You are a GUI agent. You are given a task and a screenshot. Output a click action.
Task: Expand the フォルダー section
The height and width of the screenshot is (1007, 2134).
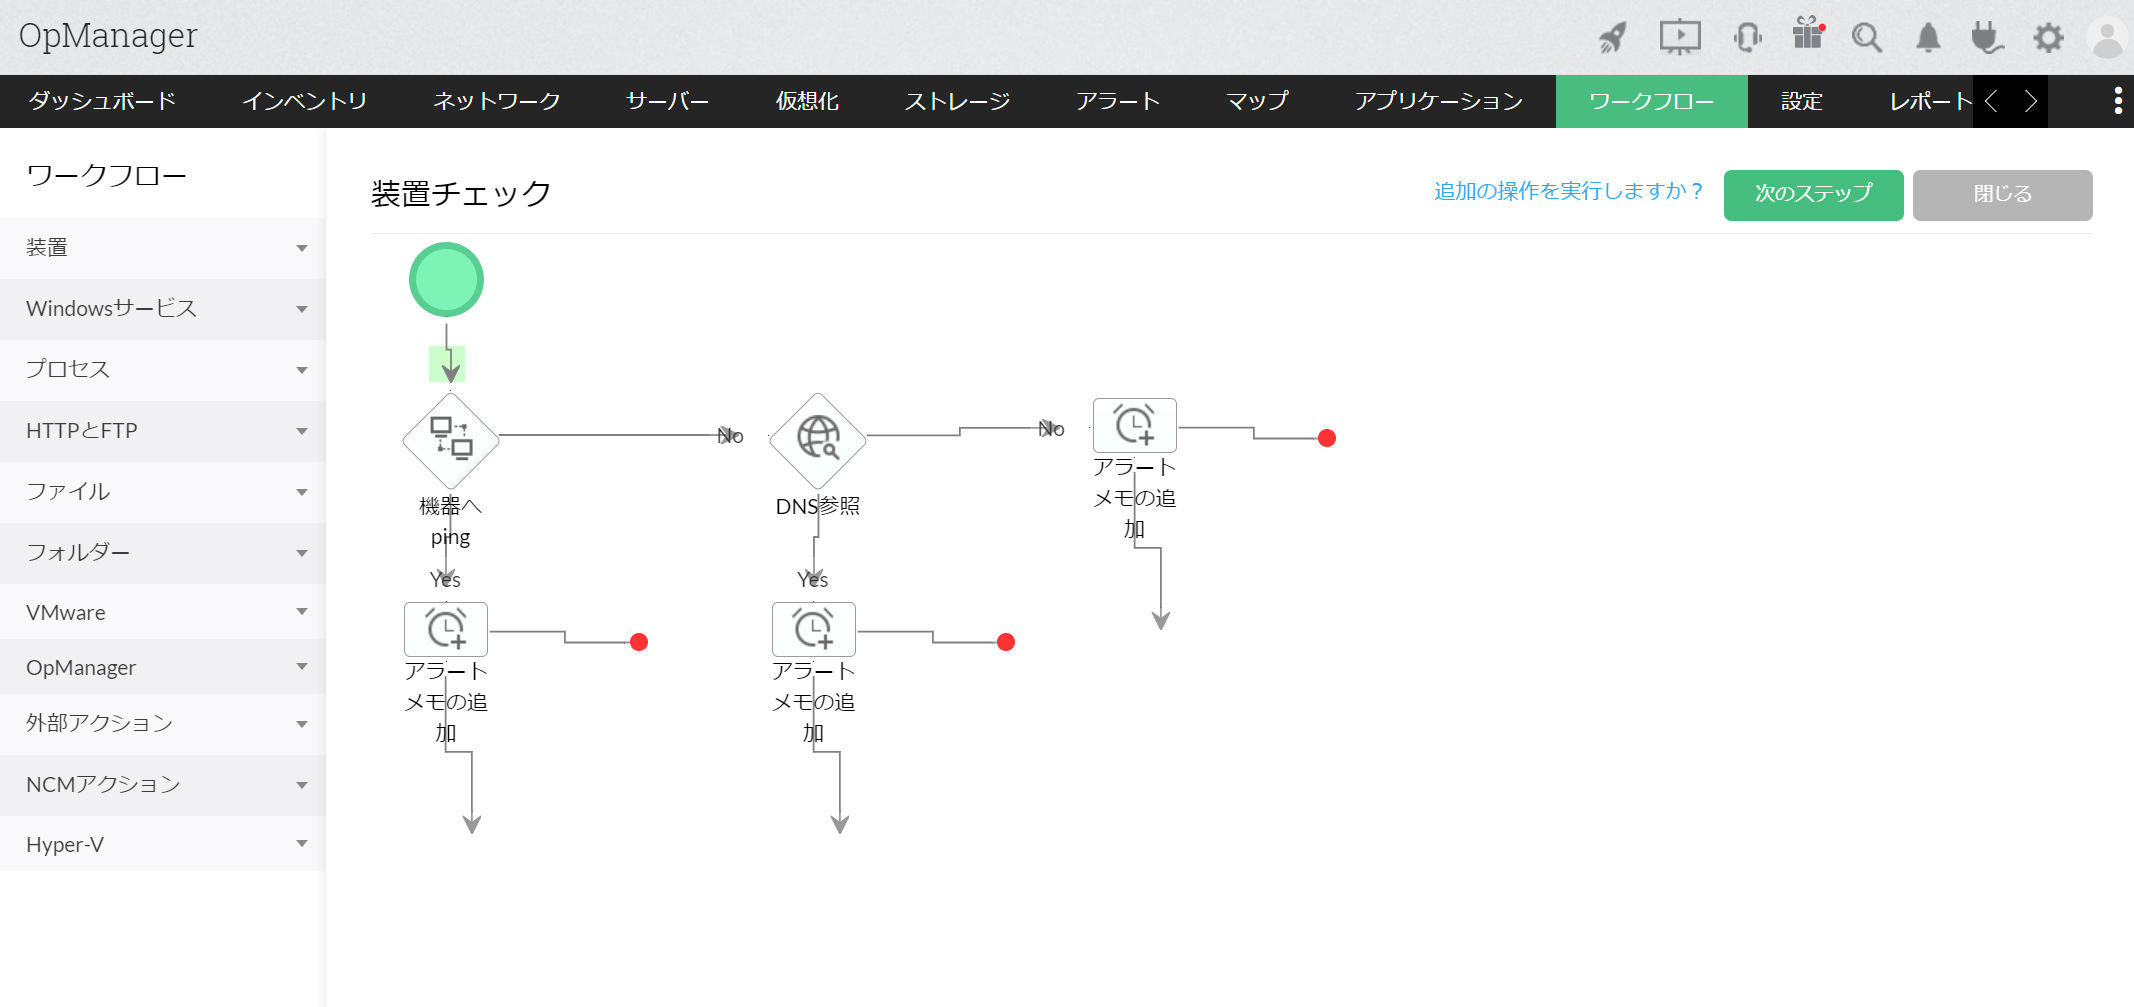[163, 553]
